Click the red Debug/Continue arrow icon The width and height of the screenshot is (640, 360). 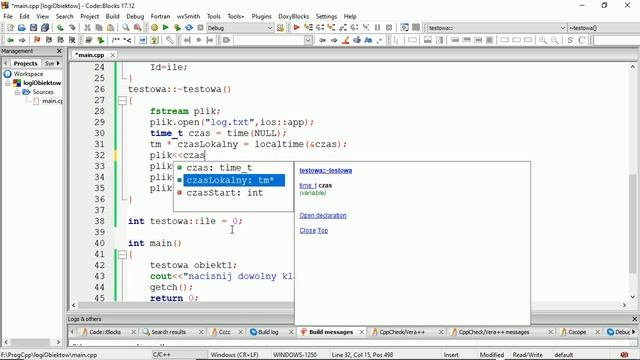tap(297, 28)
